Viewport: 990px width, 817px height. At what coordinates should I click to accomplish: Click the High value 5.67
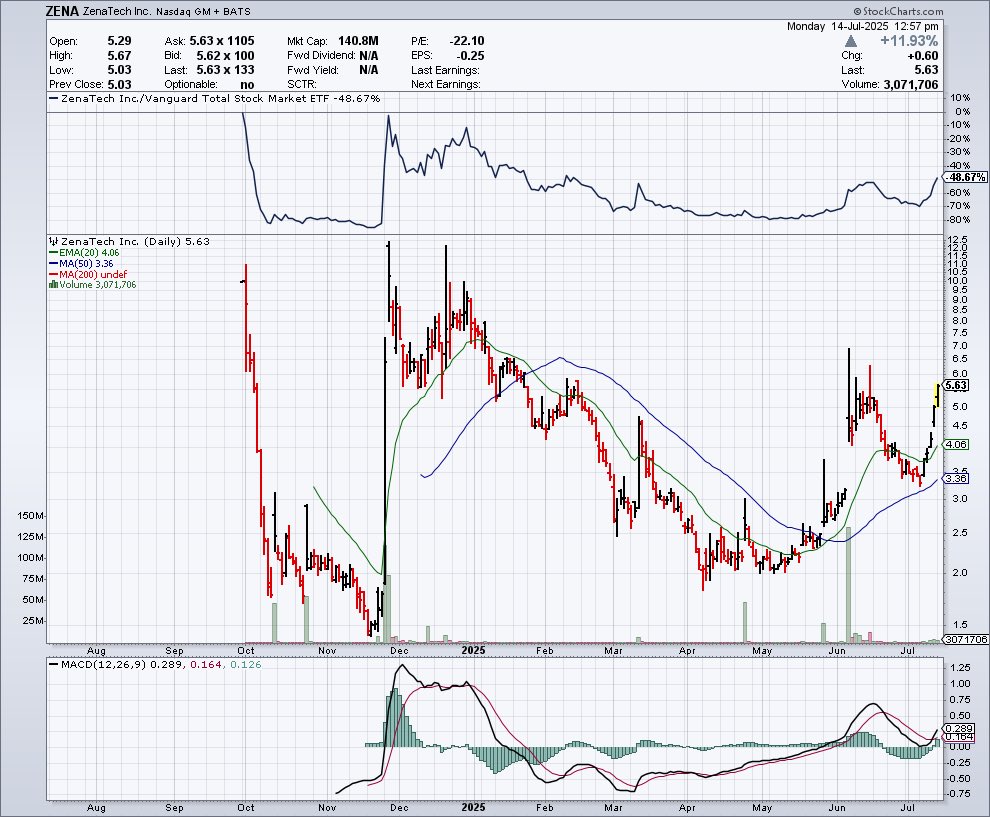point(119,56)
